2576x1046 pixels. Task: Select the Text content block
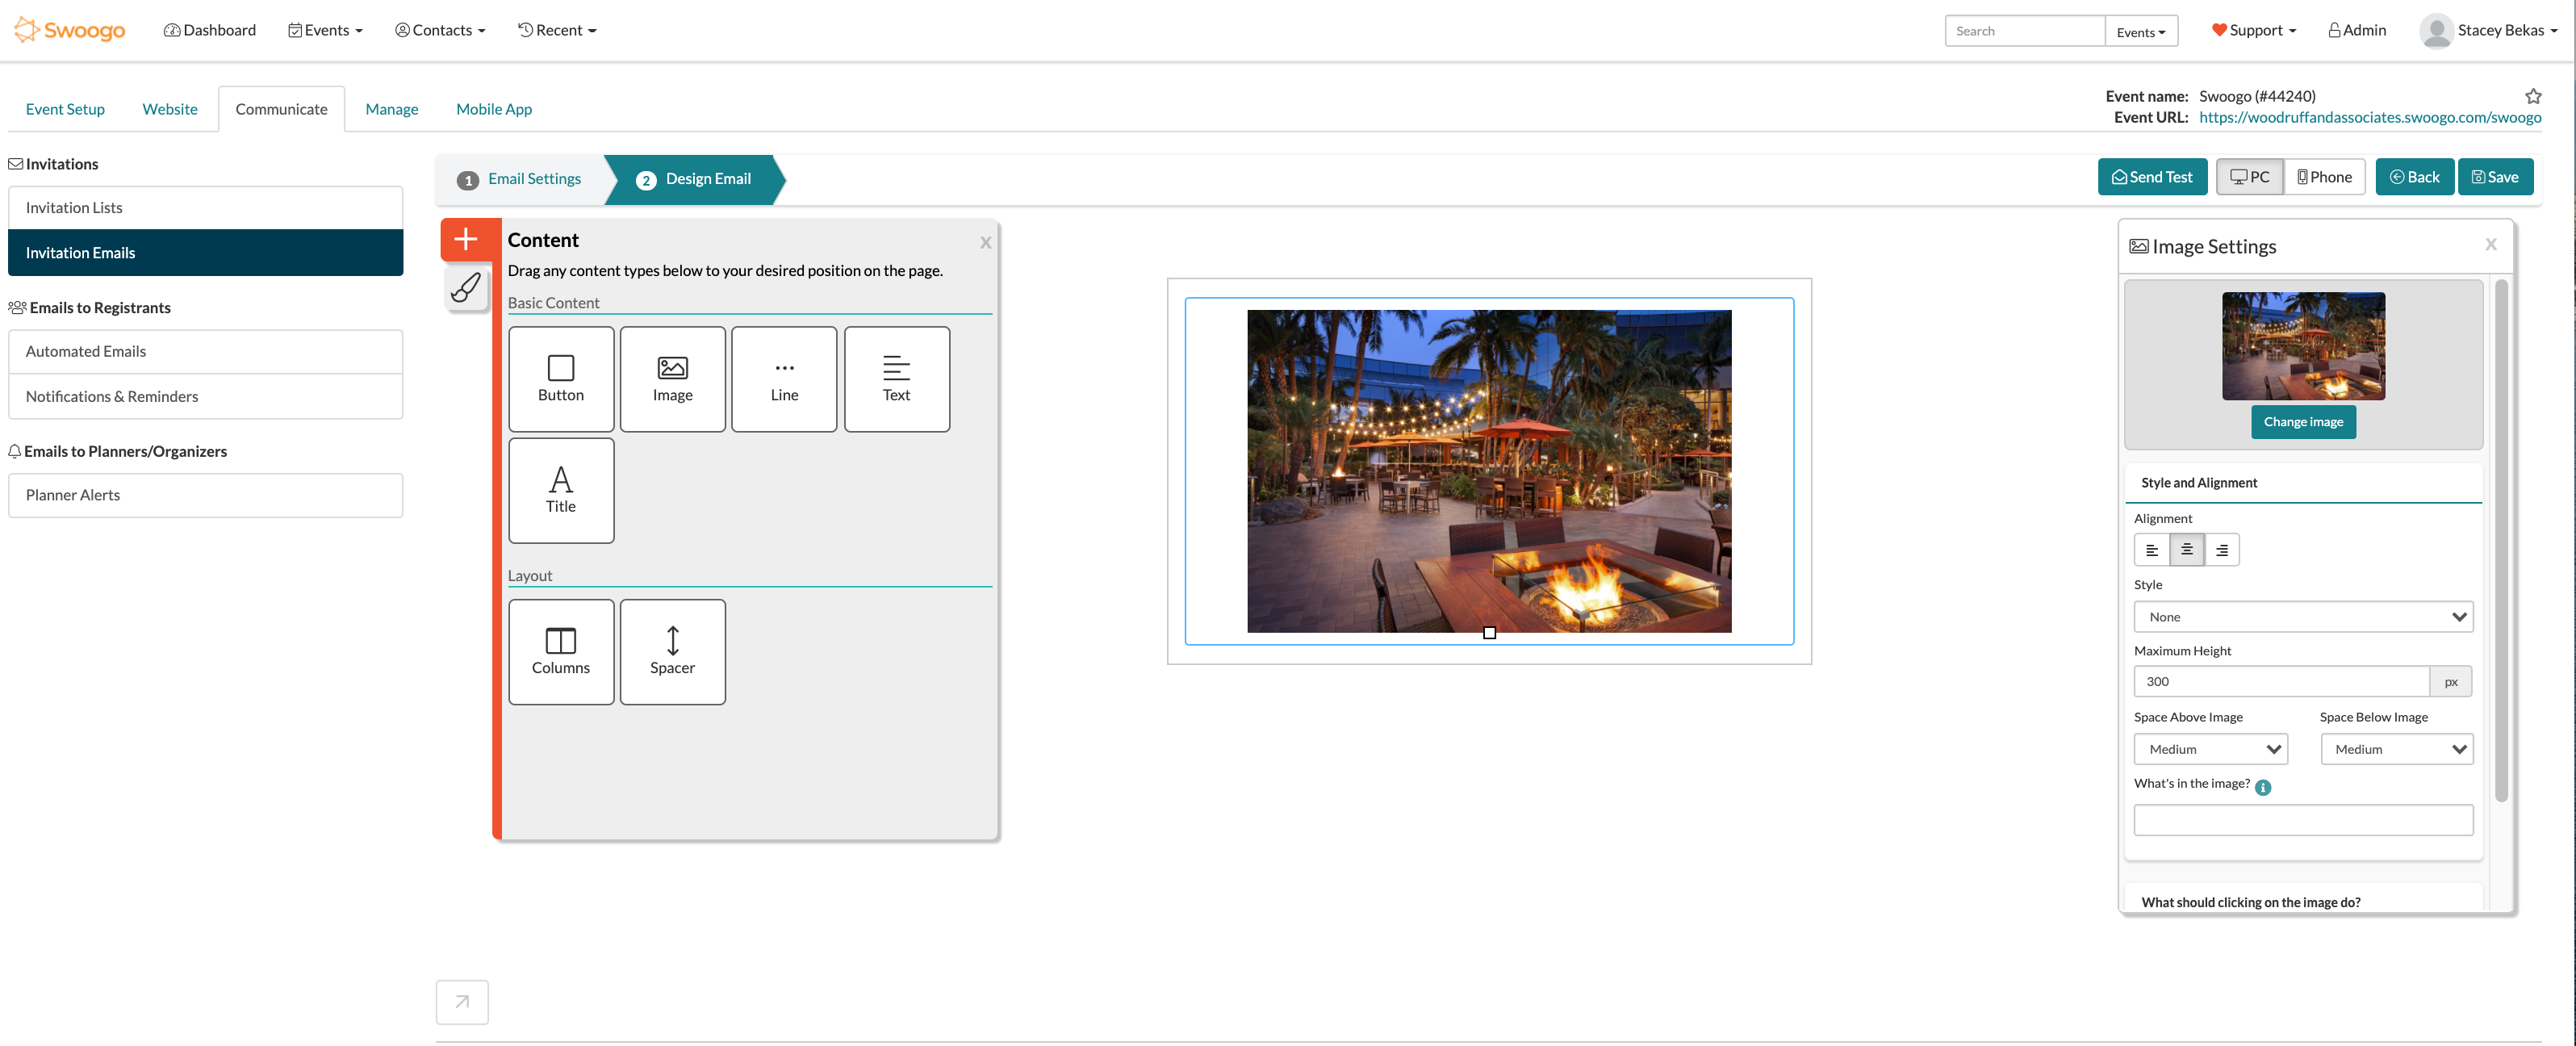pyautogui.click(x=897, y=379)
